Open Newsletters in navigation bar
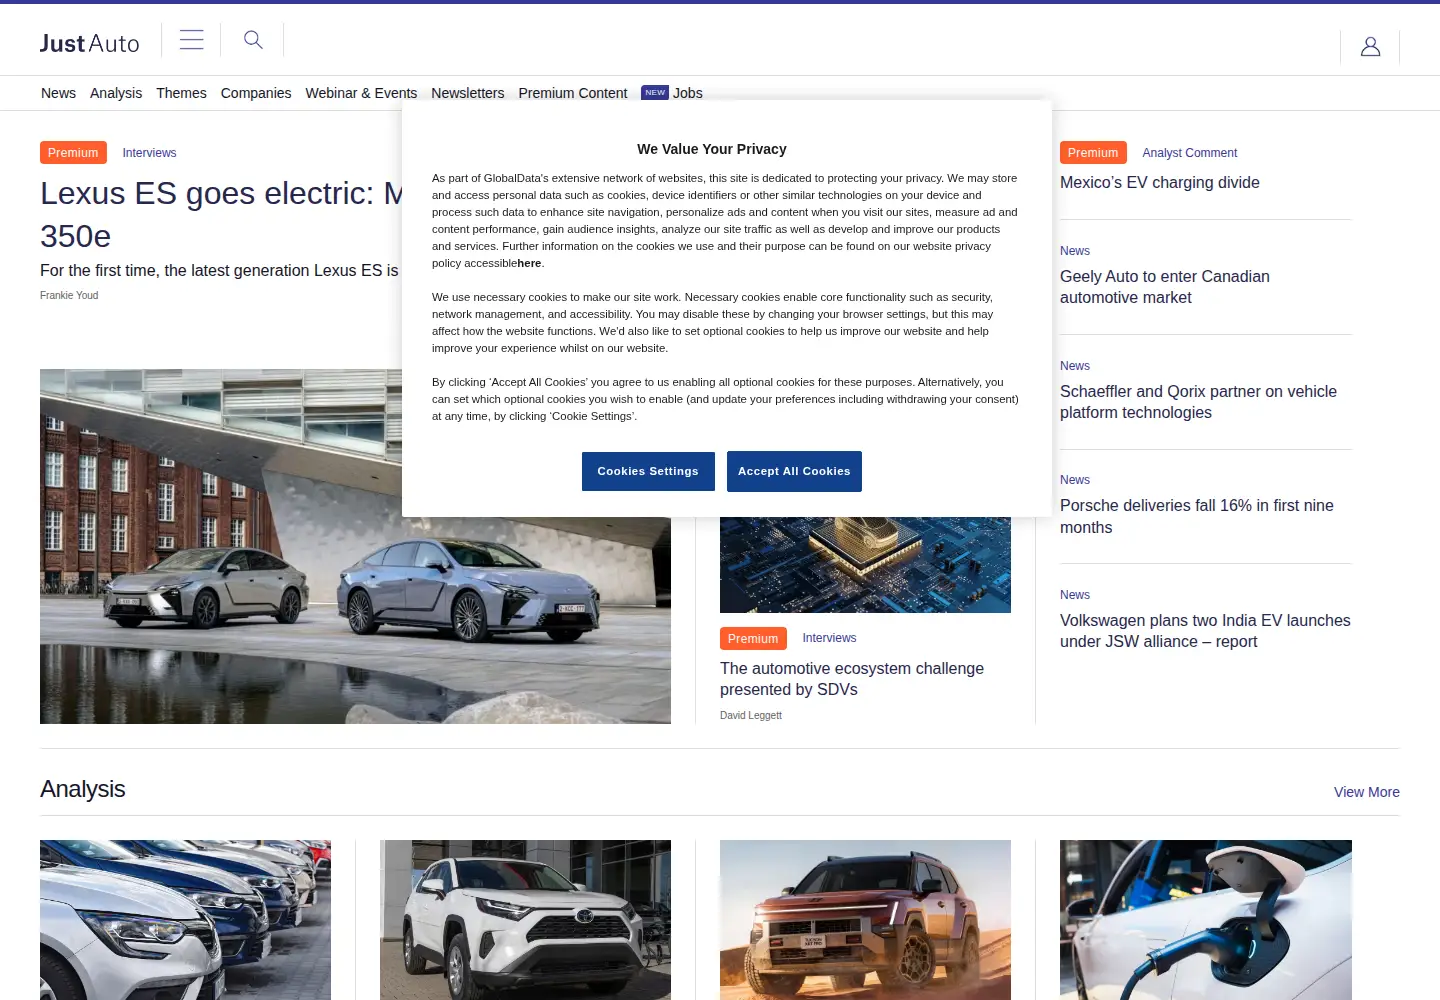 coord(468,93)
